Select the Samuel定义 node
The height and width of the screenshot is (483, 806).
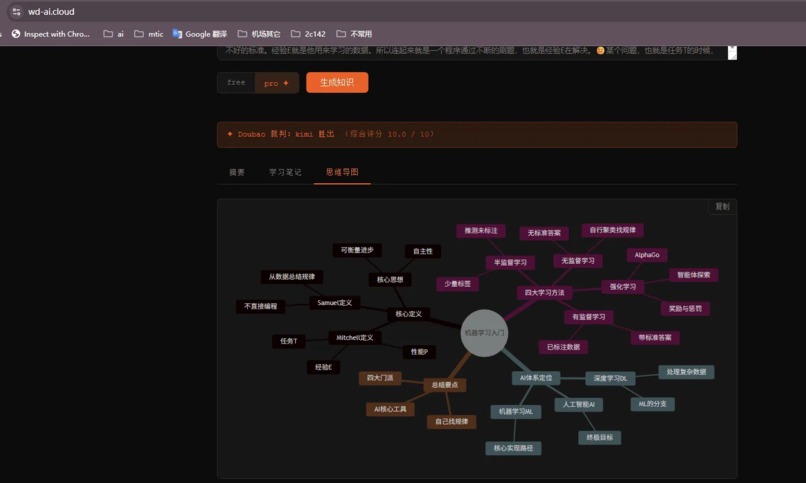click(335, 303)
